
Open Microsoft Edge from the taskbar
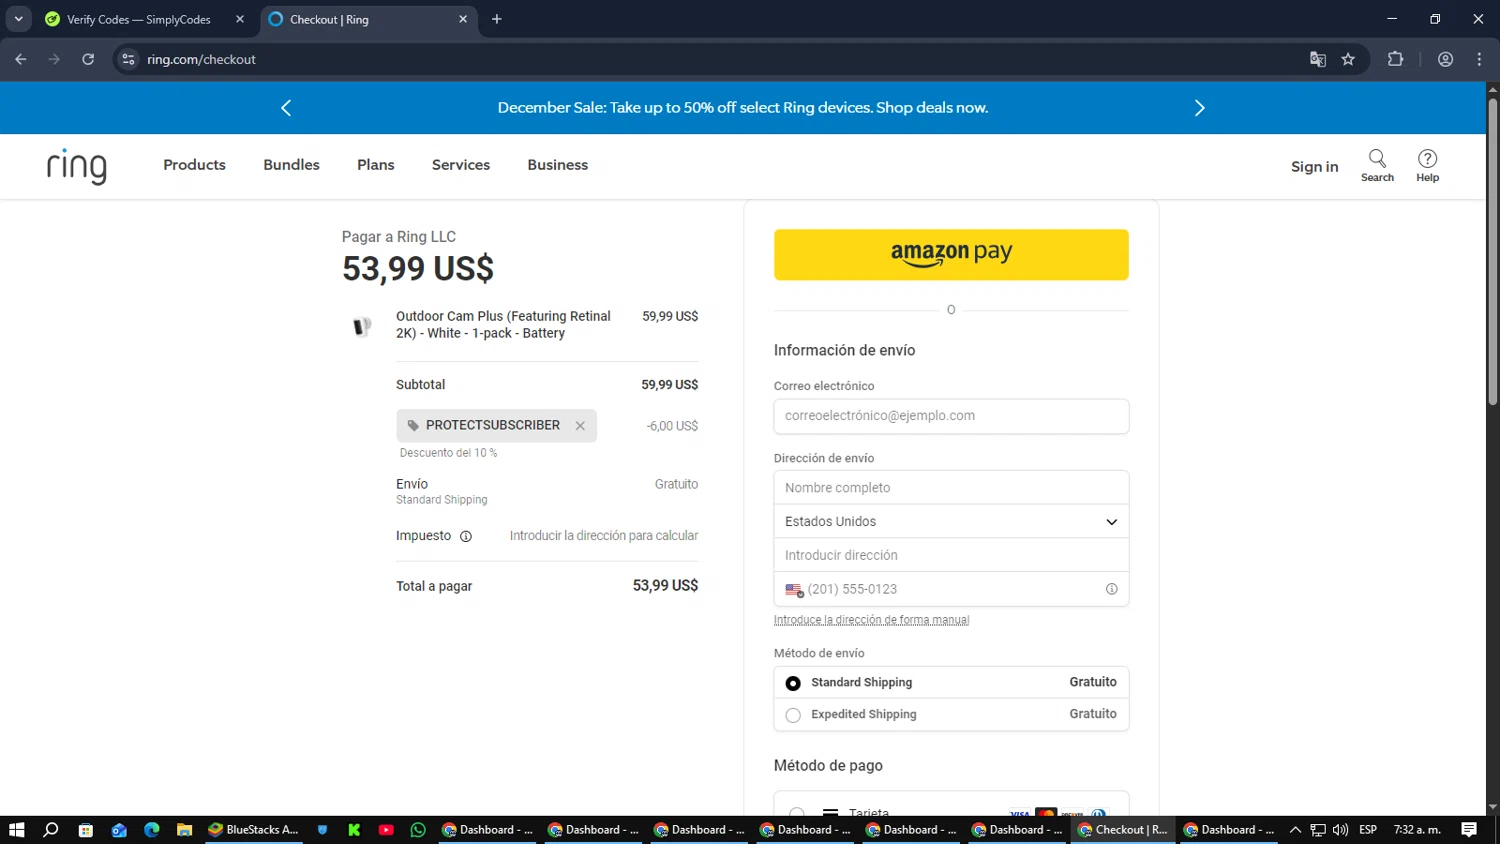152,830
